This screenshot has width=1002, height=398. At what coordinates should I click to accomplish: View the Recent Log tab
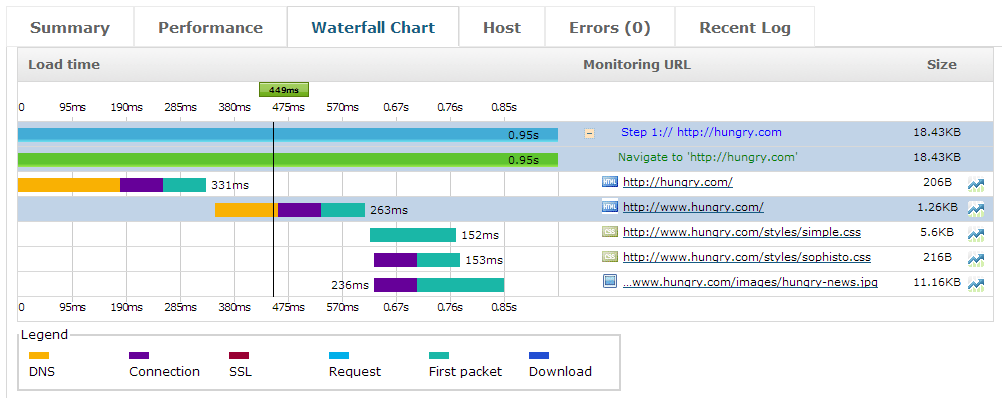point(744,28)
